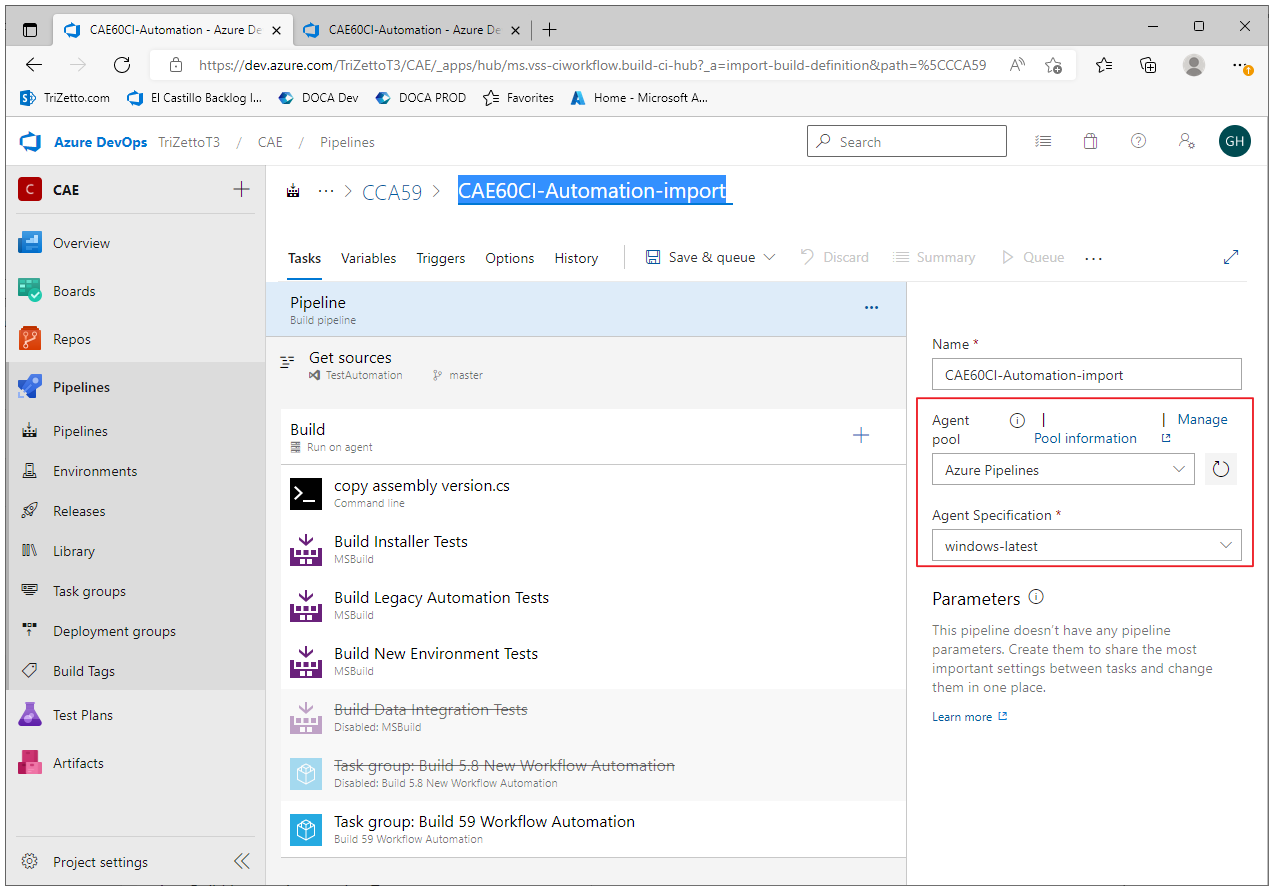Click Save & queue button
Viewport: 1274px width, 890px height.
[700, 257]
